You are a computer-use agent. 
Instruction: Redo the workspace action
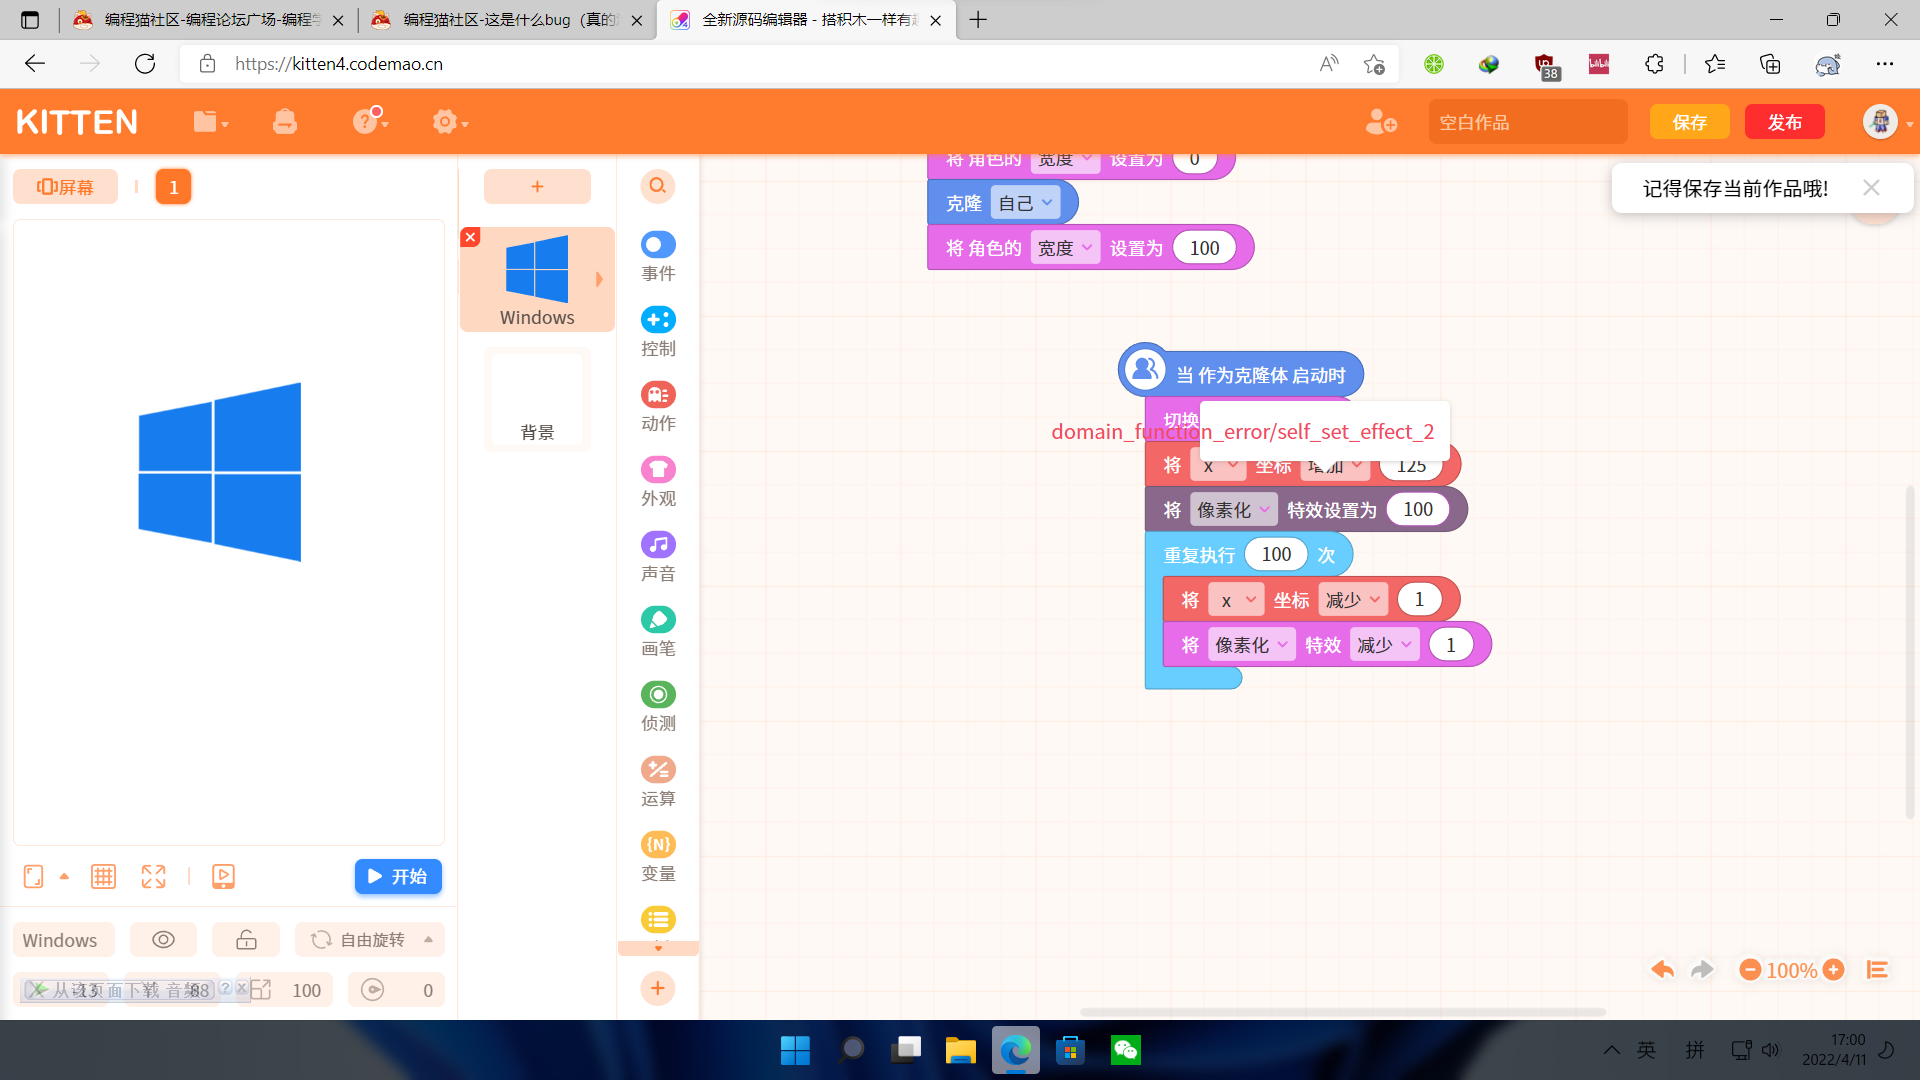(x=1702, y=970)
